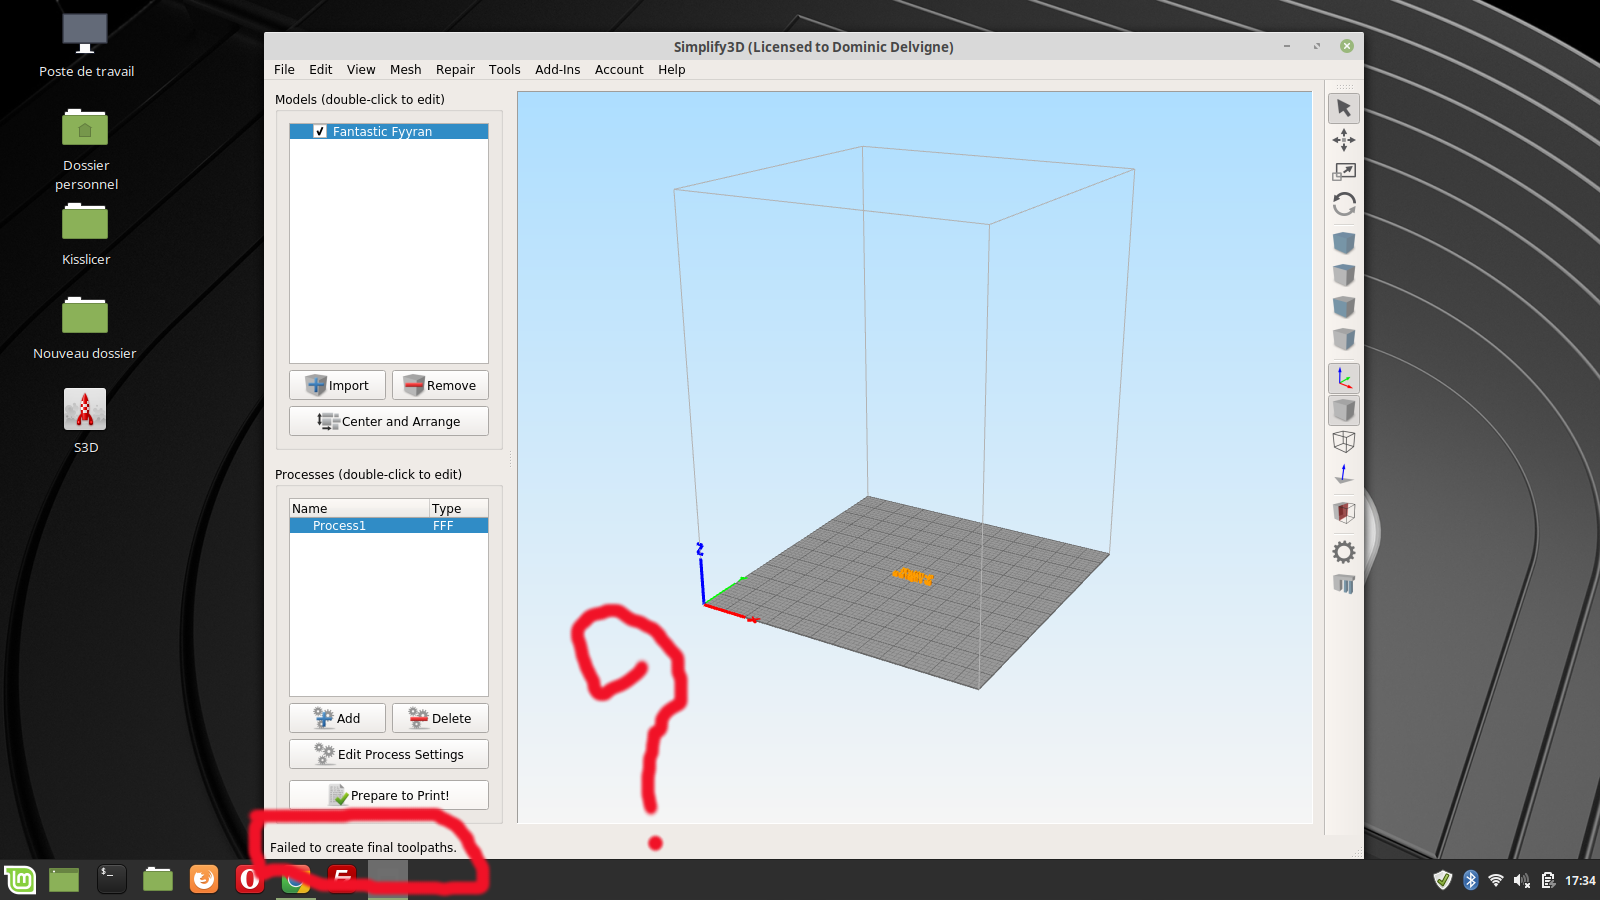Click Center and Arrange

pos(389,421)
